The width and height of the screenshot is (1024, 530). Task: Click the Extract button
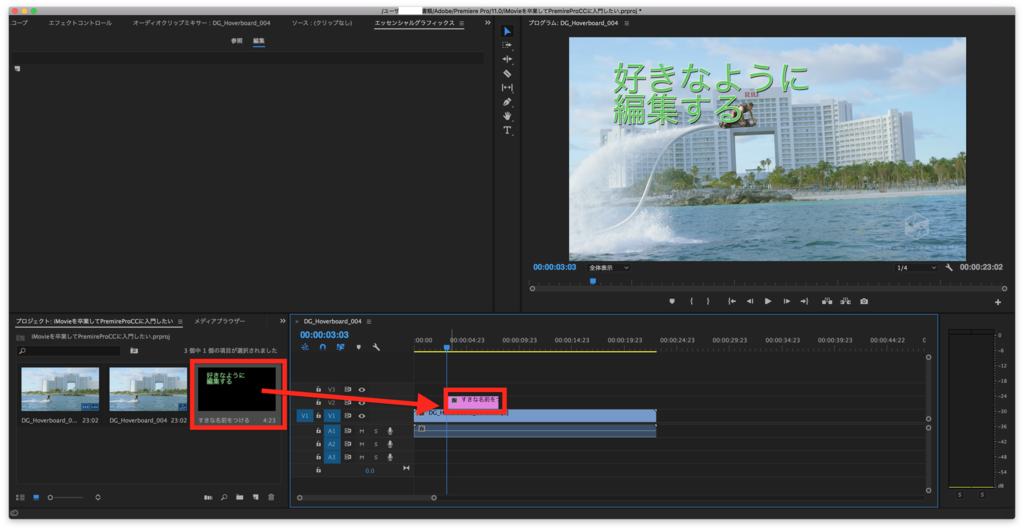click(845, 302)
